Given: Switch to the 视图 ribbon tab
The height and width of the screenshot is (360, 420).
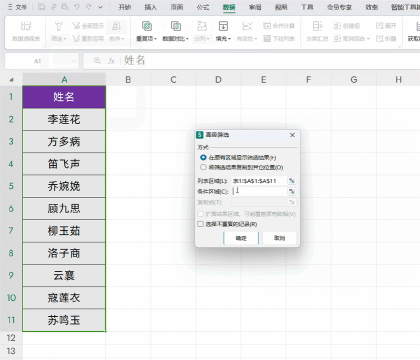Looking at the screenshot, I should pos(281,7).
